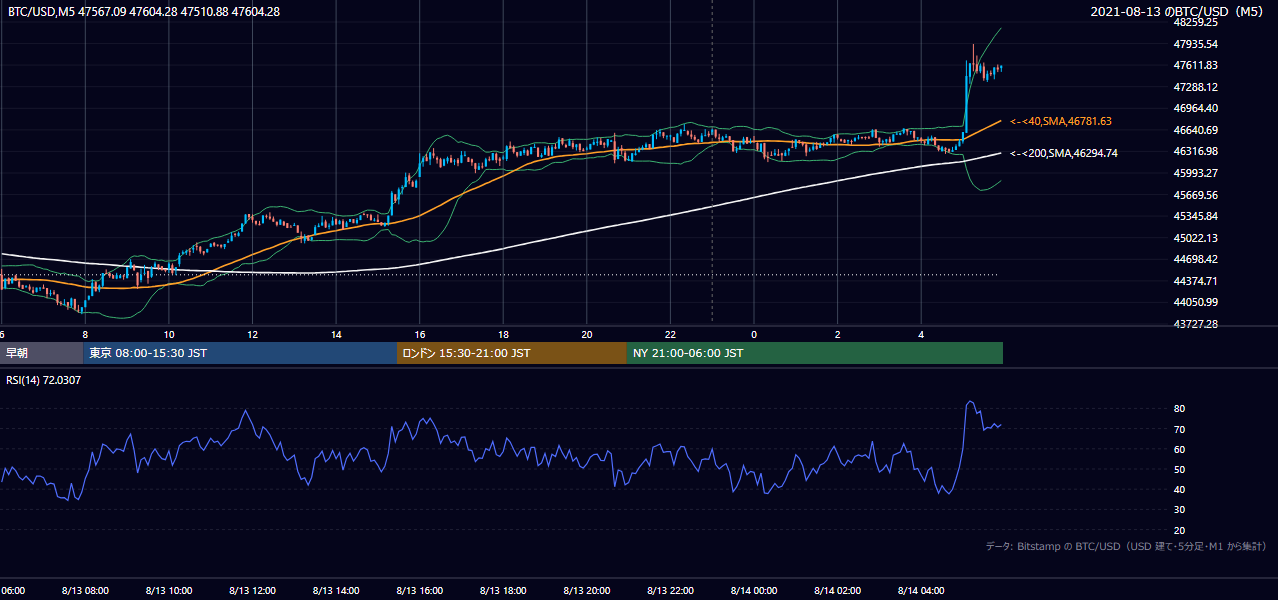
Task: Click hour tick 2 below the price chart
Action: [x=837, y=334]
